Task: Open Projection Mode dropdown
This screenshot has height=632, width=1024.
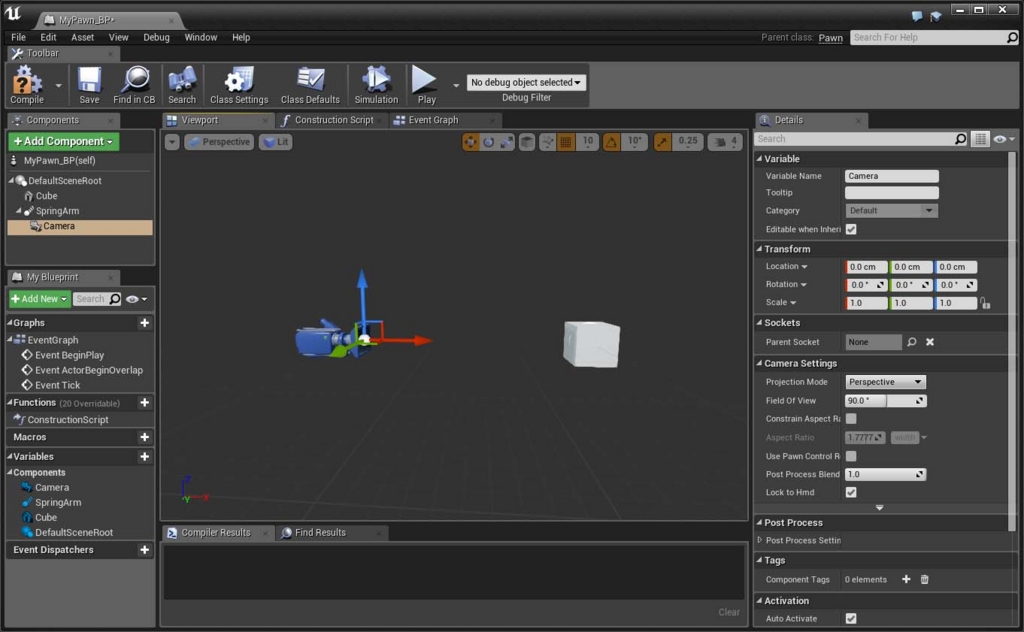Action: click(886, 382)
